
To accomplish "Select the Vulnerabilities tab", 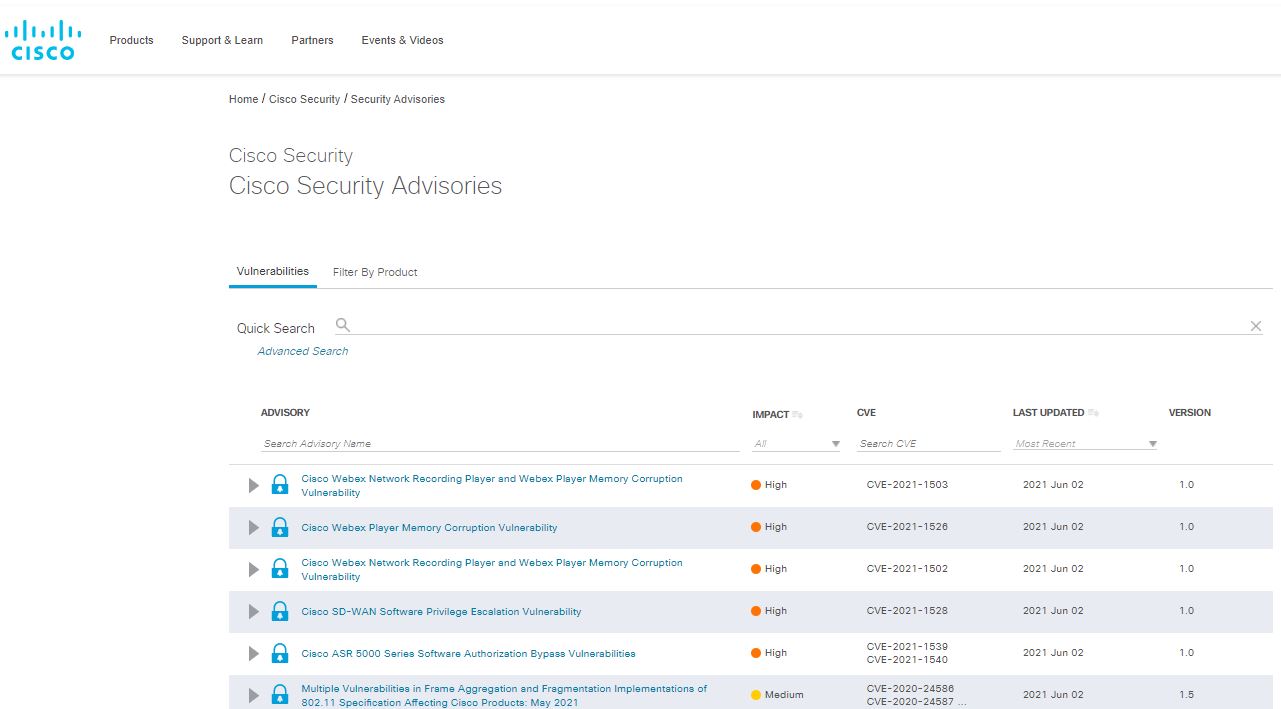I will click(x=273, y=271).
